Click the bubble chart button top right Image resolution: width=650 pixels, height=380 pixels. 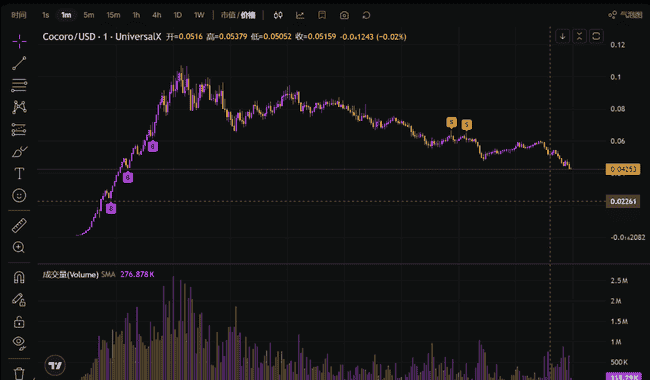pyautogui.click(x=626, y=15)
